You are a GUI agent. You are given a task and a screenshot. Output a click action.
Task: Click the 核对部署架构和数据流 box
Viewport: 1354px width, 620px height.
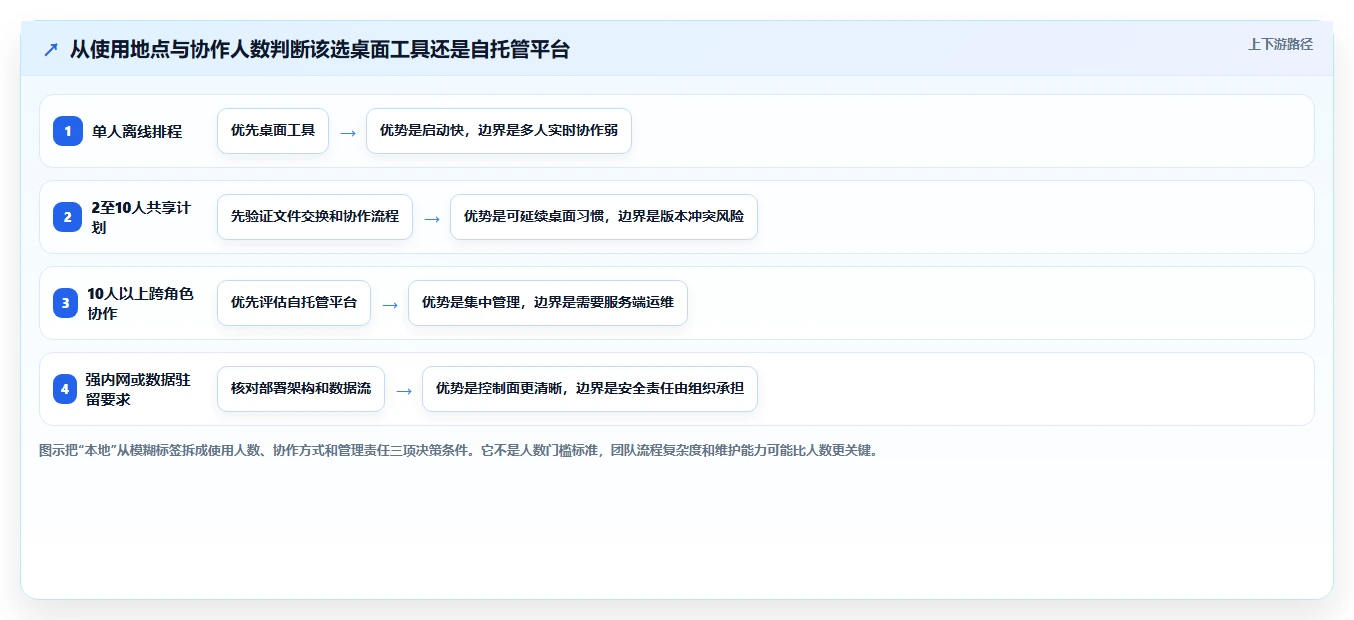301,389
